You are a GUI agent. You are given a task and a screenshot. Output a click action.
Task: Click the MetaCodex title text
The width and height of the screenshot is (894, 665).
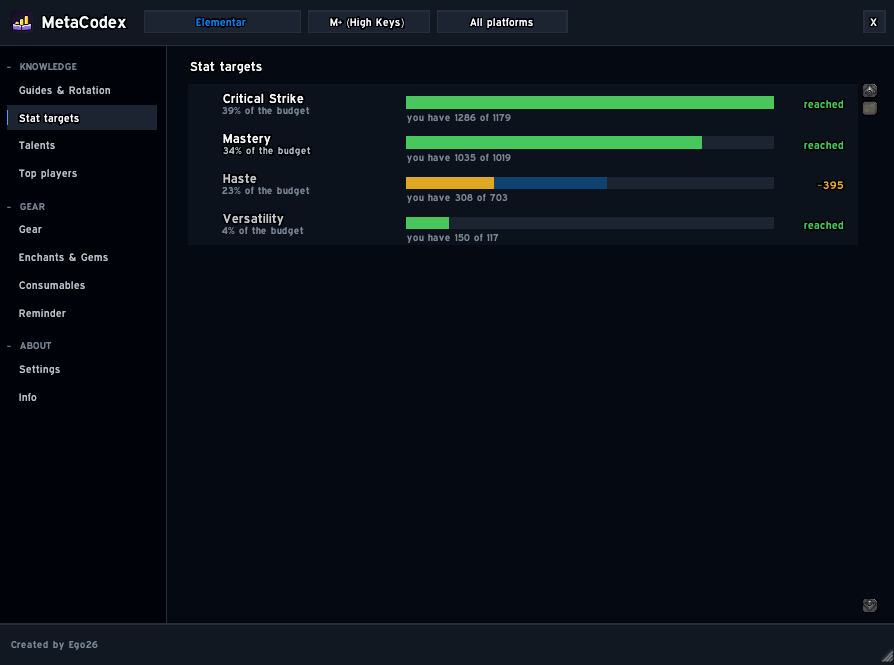(x=84, y=22)
